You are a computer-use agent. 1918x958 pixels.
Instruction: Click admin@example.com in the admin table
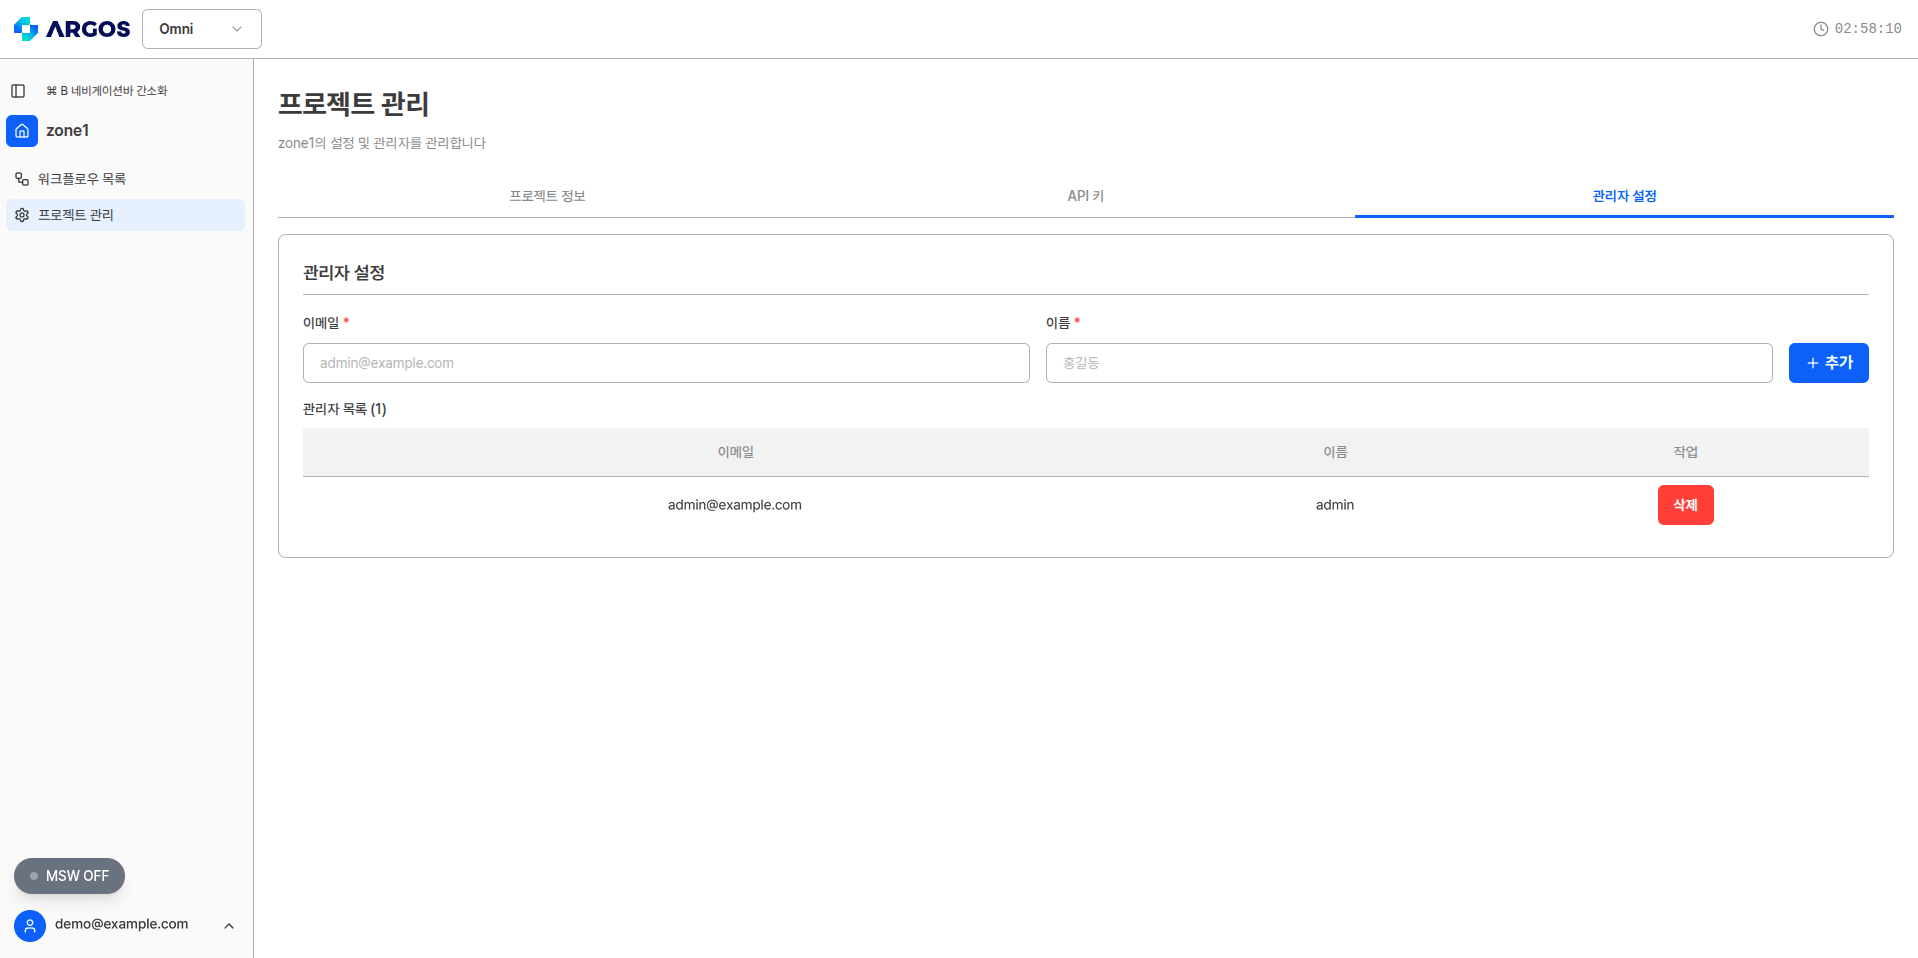pyautogui.click(x=735, y=505)
